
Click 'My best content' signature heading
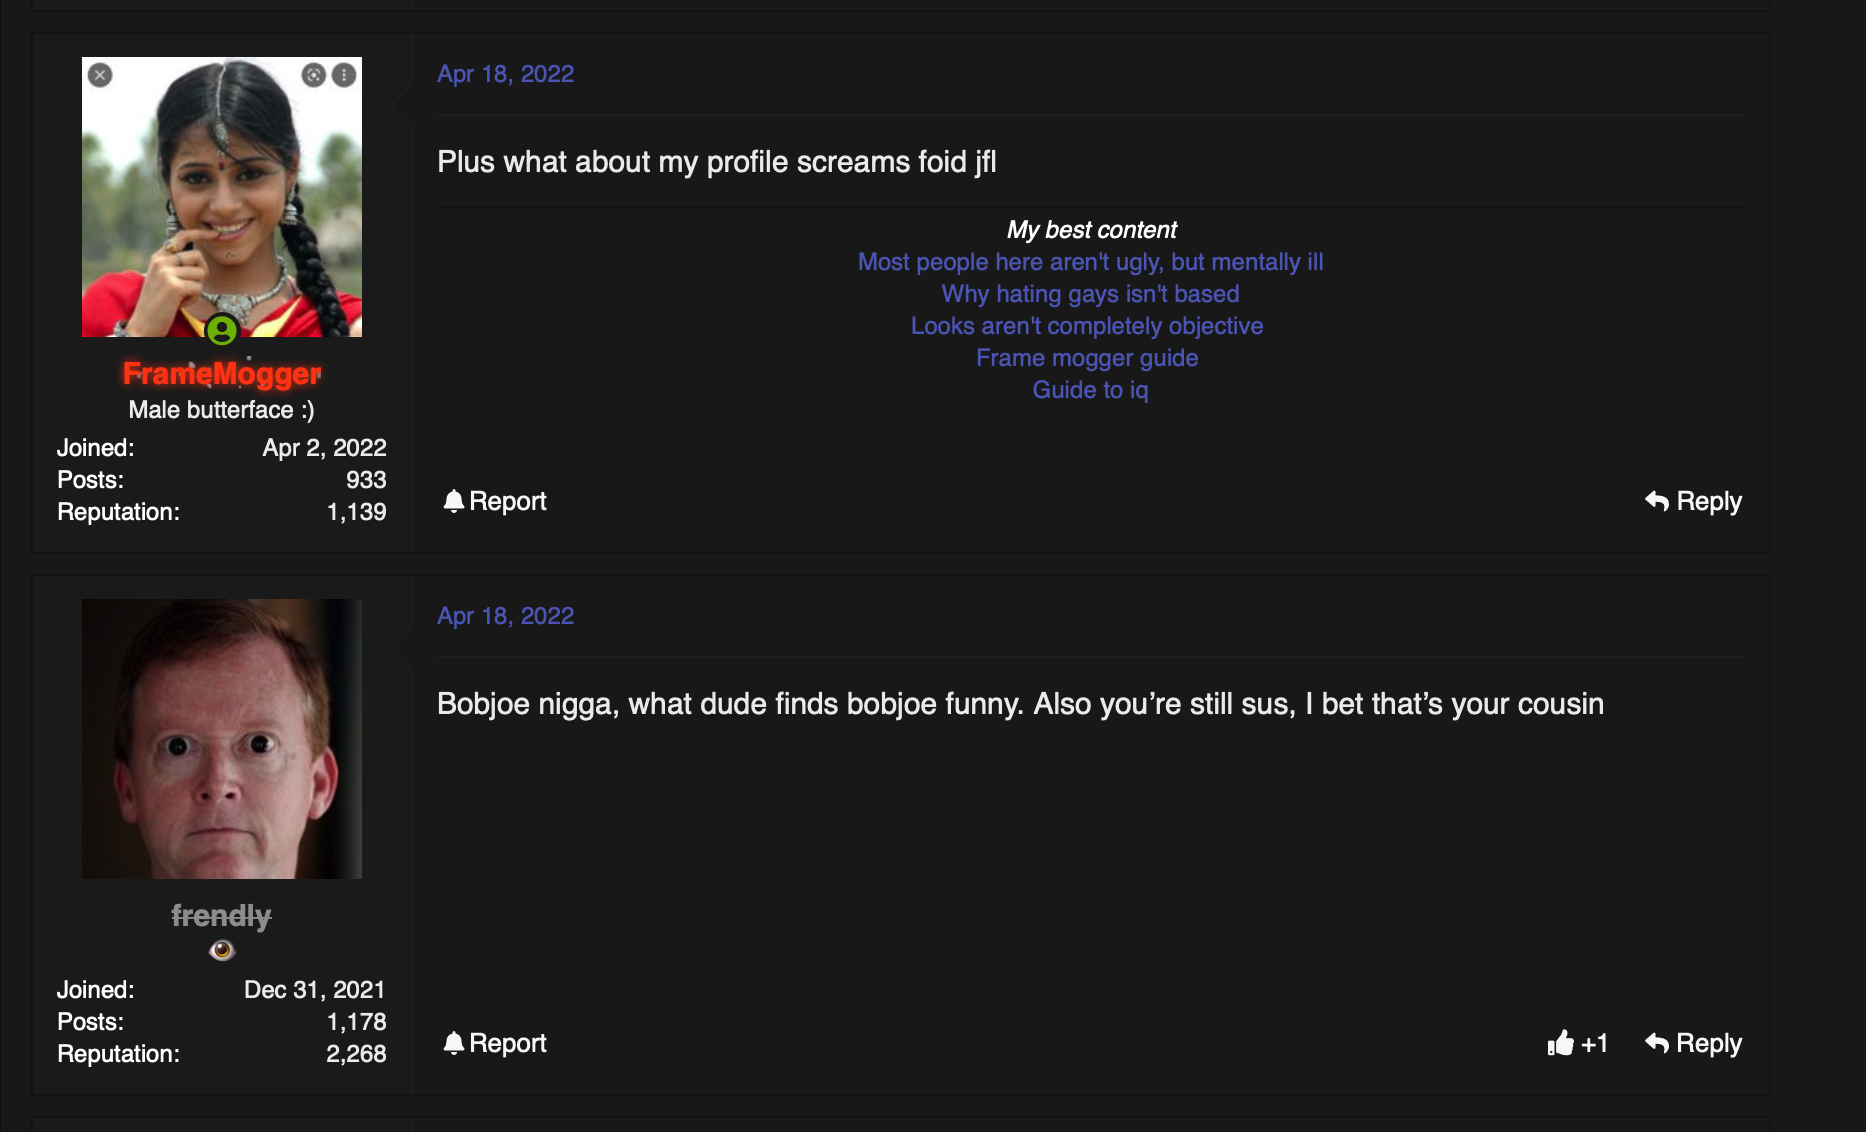coord(1091,230)
